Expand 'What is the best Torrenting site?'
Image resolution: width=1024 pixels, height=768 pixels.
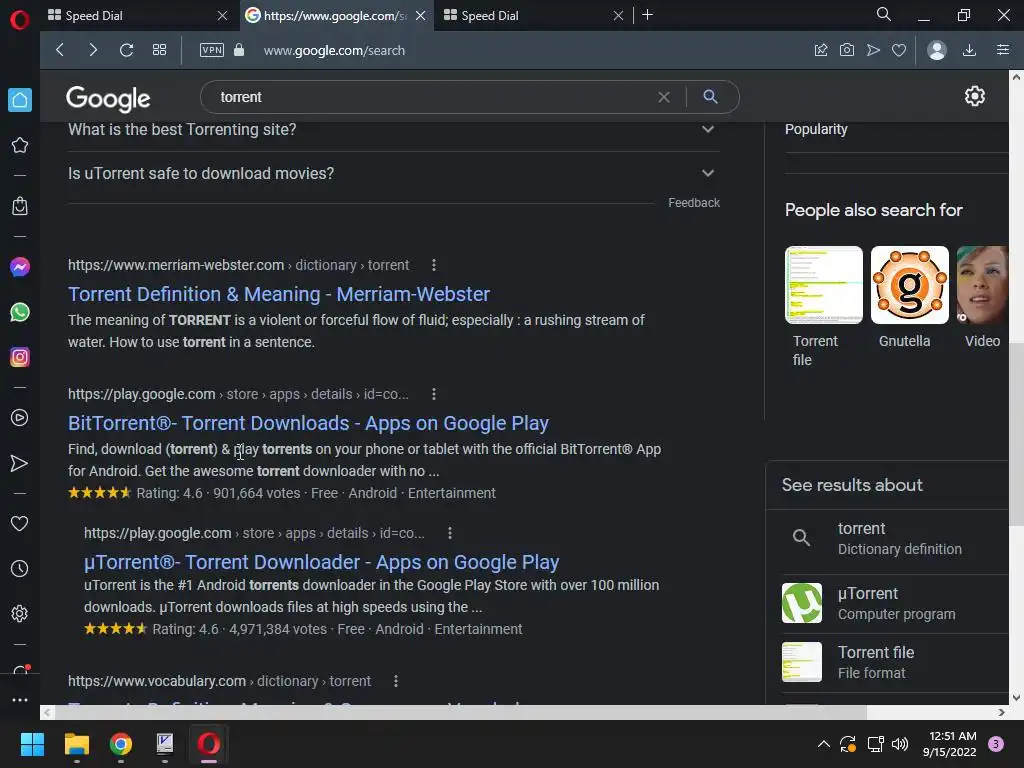(x=394, y=130)
